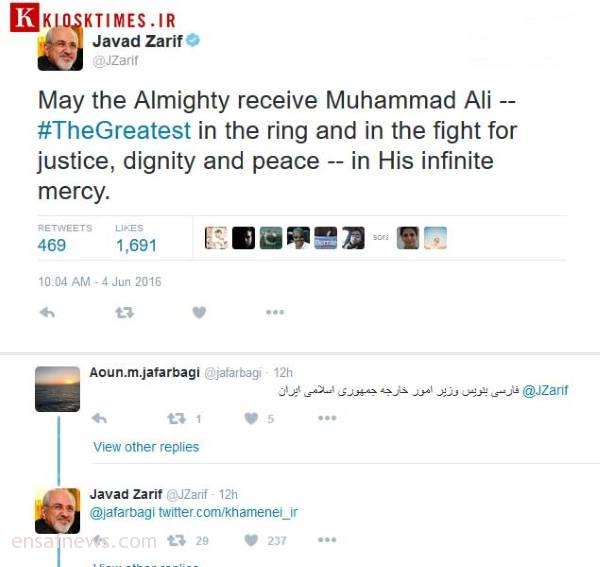Open the #TheGreatest hashtag

tap(114, 130)
